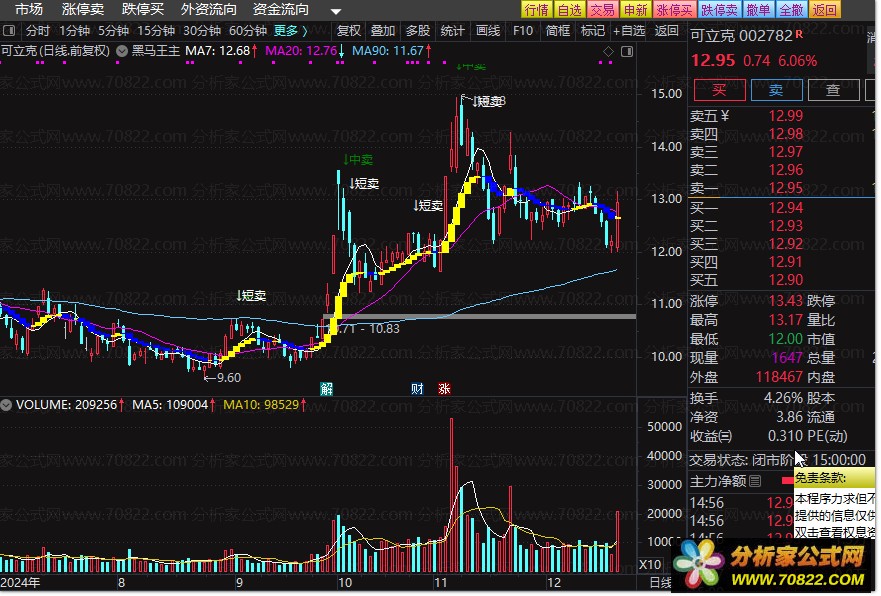Open the 主力净额 list icon
Screen dimensions: 881x596
point(755,481)
